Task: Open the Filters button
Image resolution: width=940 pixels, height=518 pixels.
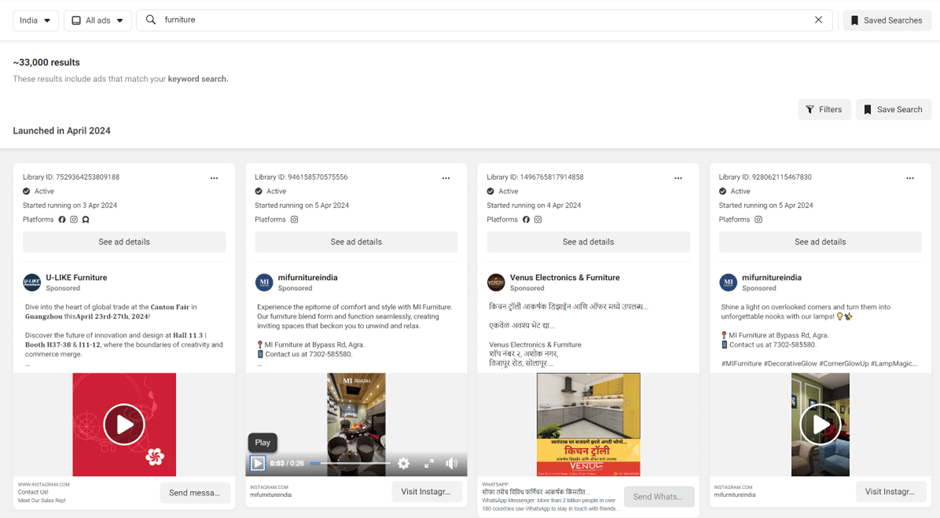Action: (x=824, y=109)
